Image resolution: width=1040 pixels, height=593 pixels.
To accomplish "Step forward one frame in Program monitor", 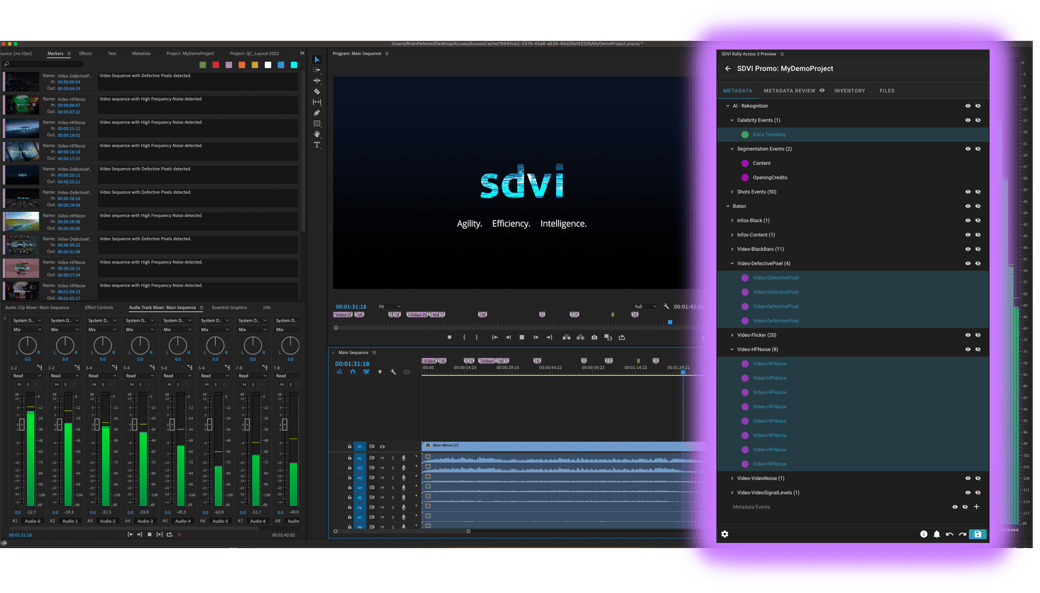I will click(536, 338).
